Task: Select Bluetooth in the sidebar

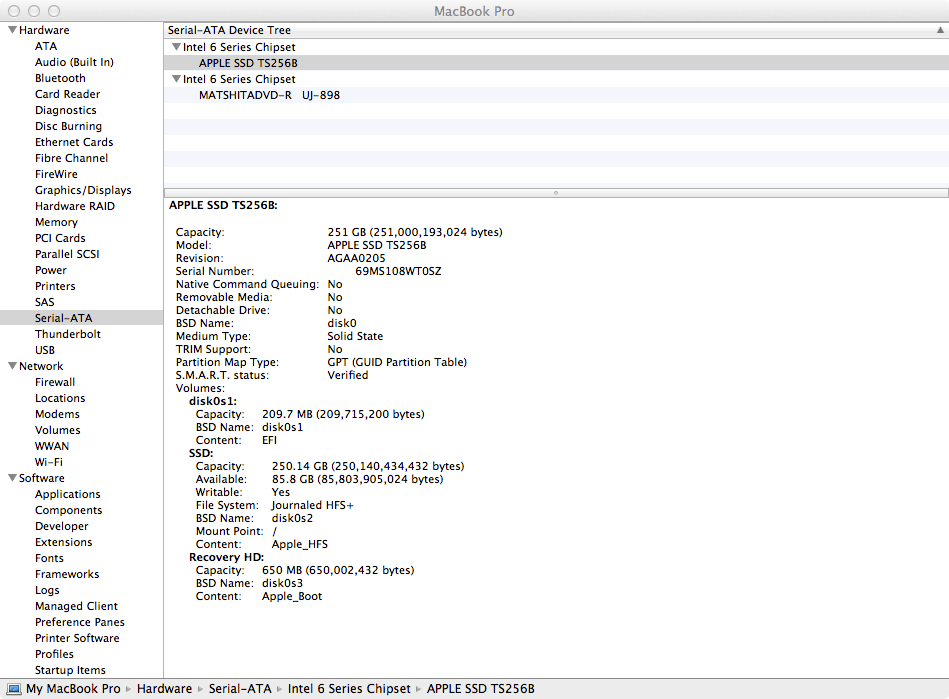Action: (x=60, y=78)
